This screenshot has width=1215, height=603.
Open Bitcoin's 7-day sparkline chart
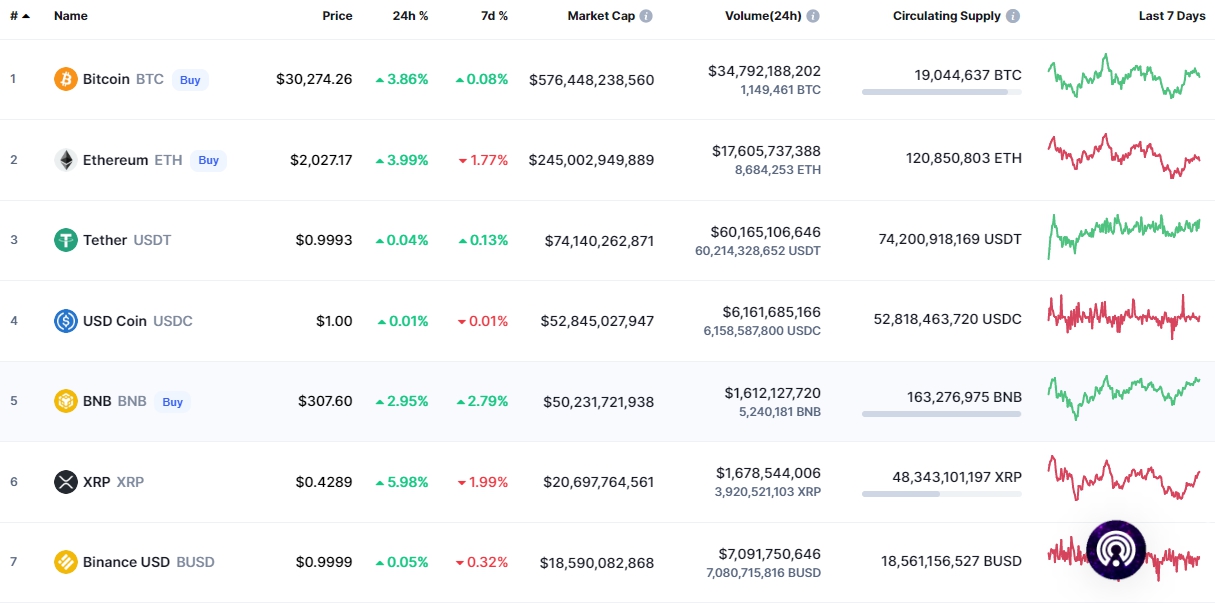coord(1124,76)
